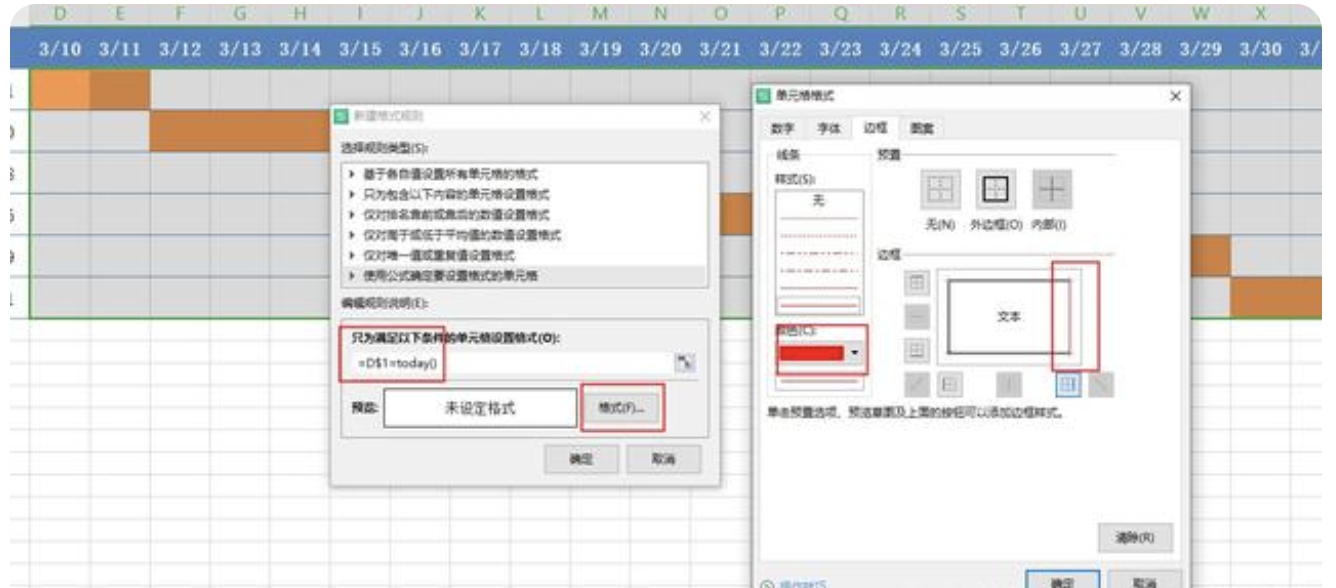Select rule type 仅对高于或低于平均值的数值设置格式

point(525,235)
